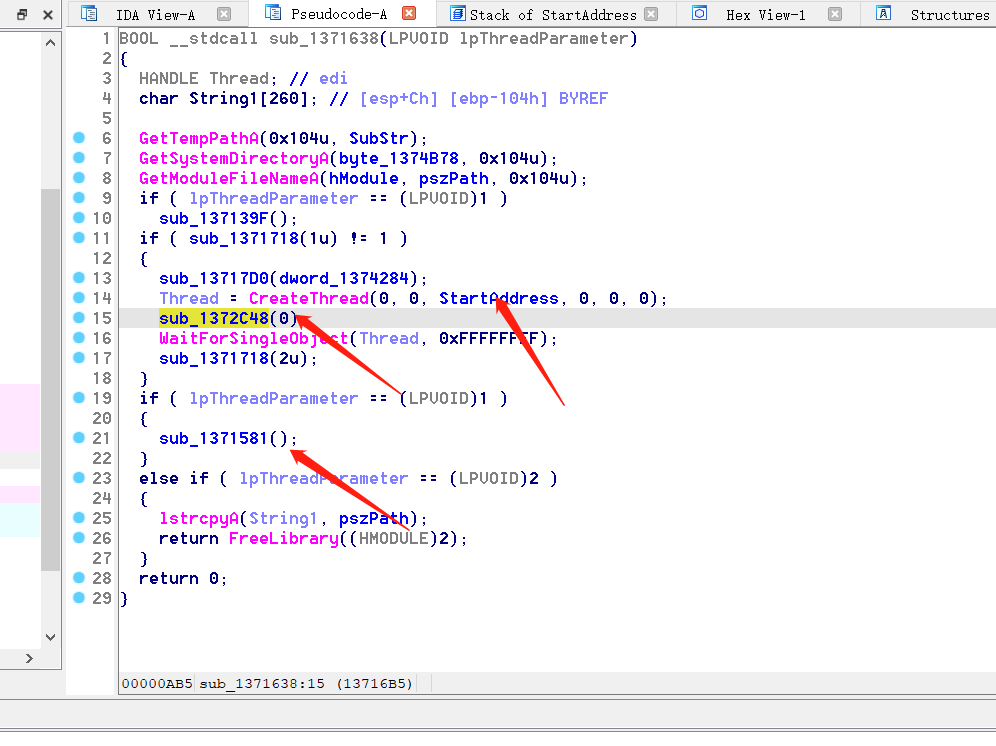Toggle breakpoint dot on line 25
This screenshot has width=996, height=746.
click(79, 518)
